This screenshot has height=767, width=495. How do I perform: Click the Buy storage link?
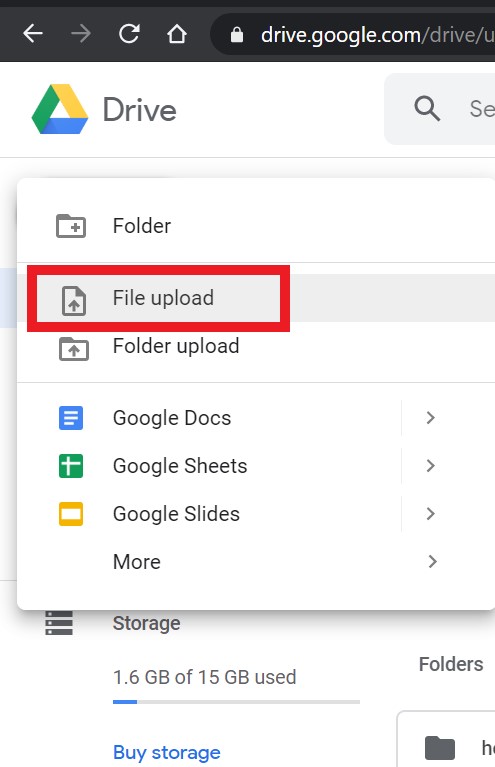point(167,753)
